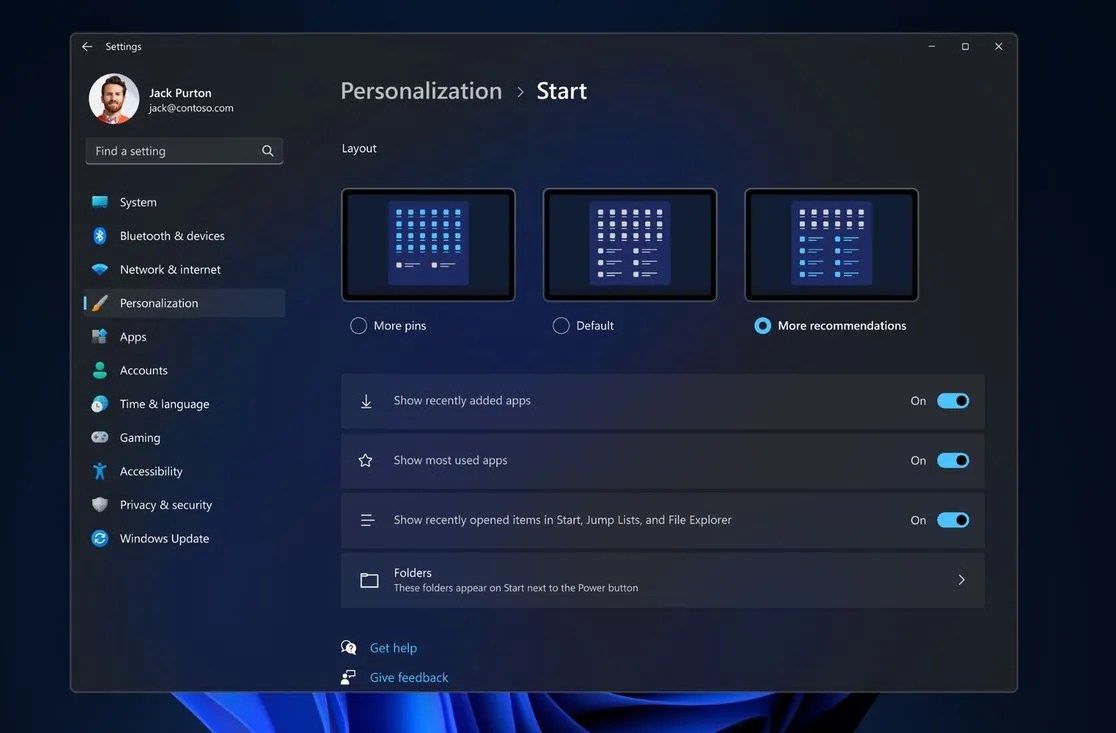The width and height of the screenshot is (1116, 733).
Task: Click Jack Purton account name
Action: tap(180, 93)
